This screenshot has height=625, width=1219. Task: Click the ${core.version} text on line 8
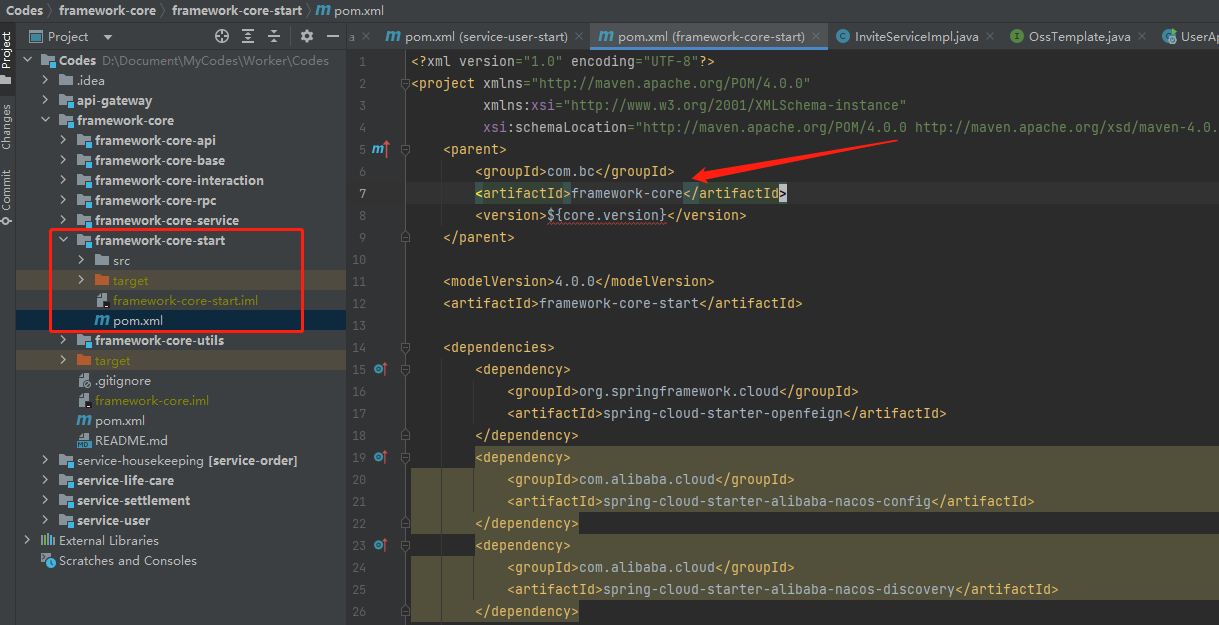pos(606,215)
